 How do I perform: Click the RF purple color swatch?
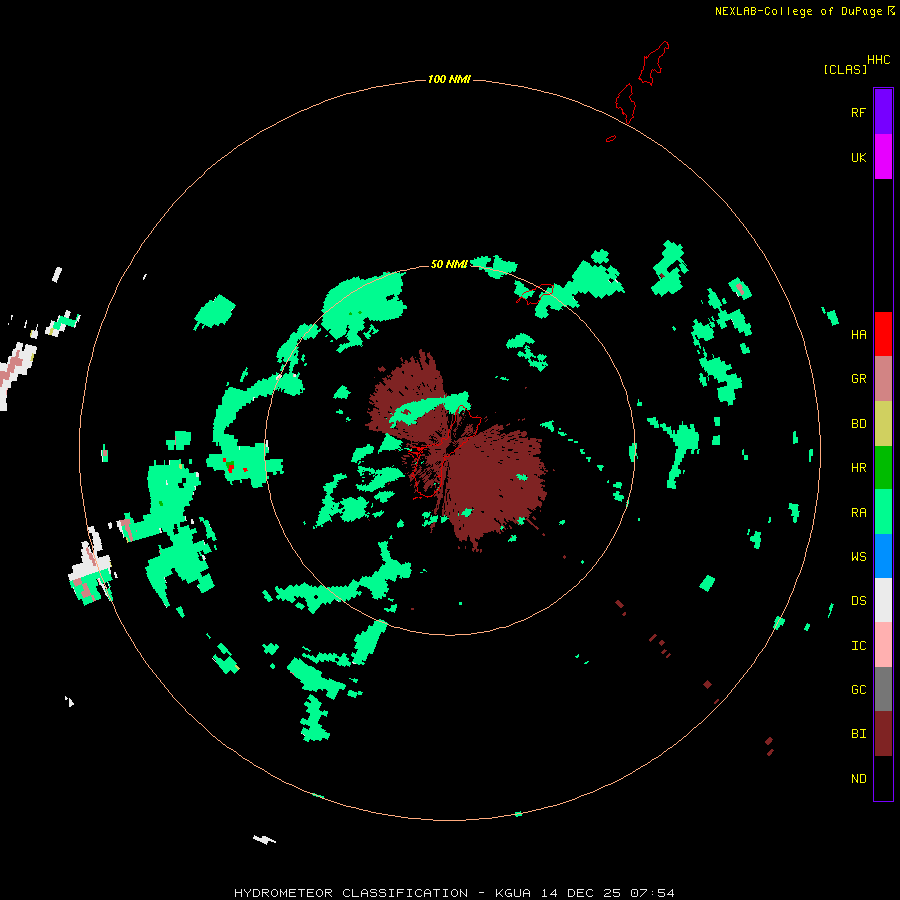coord(883,112)
